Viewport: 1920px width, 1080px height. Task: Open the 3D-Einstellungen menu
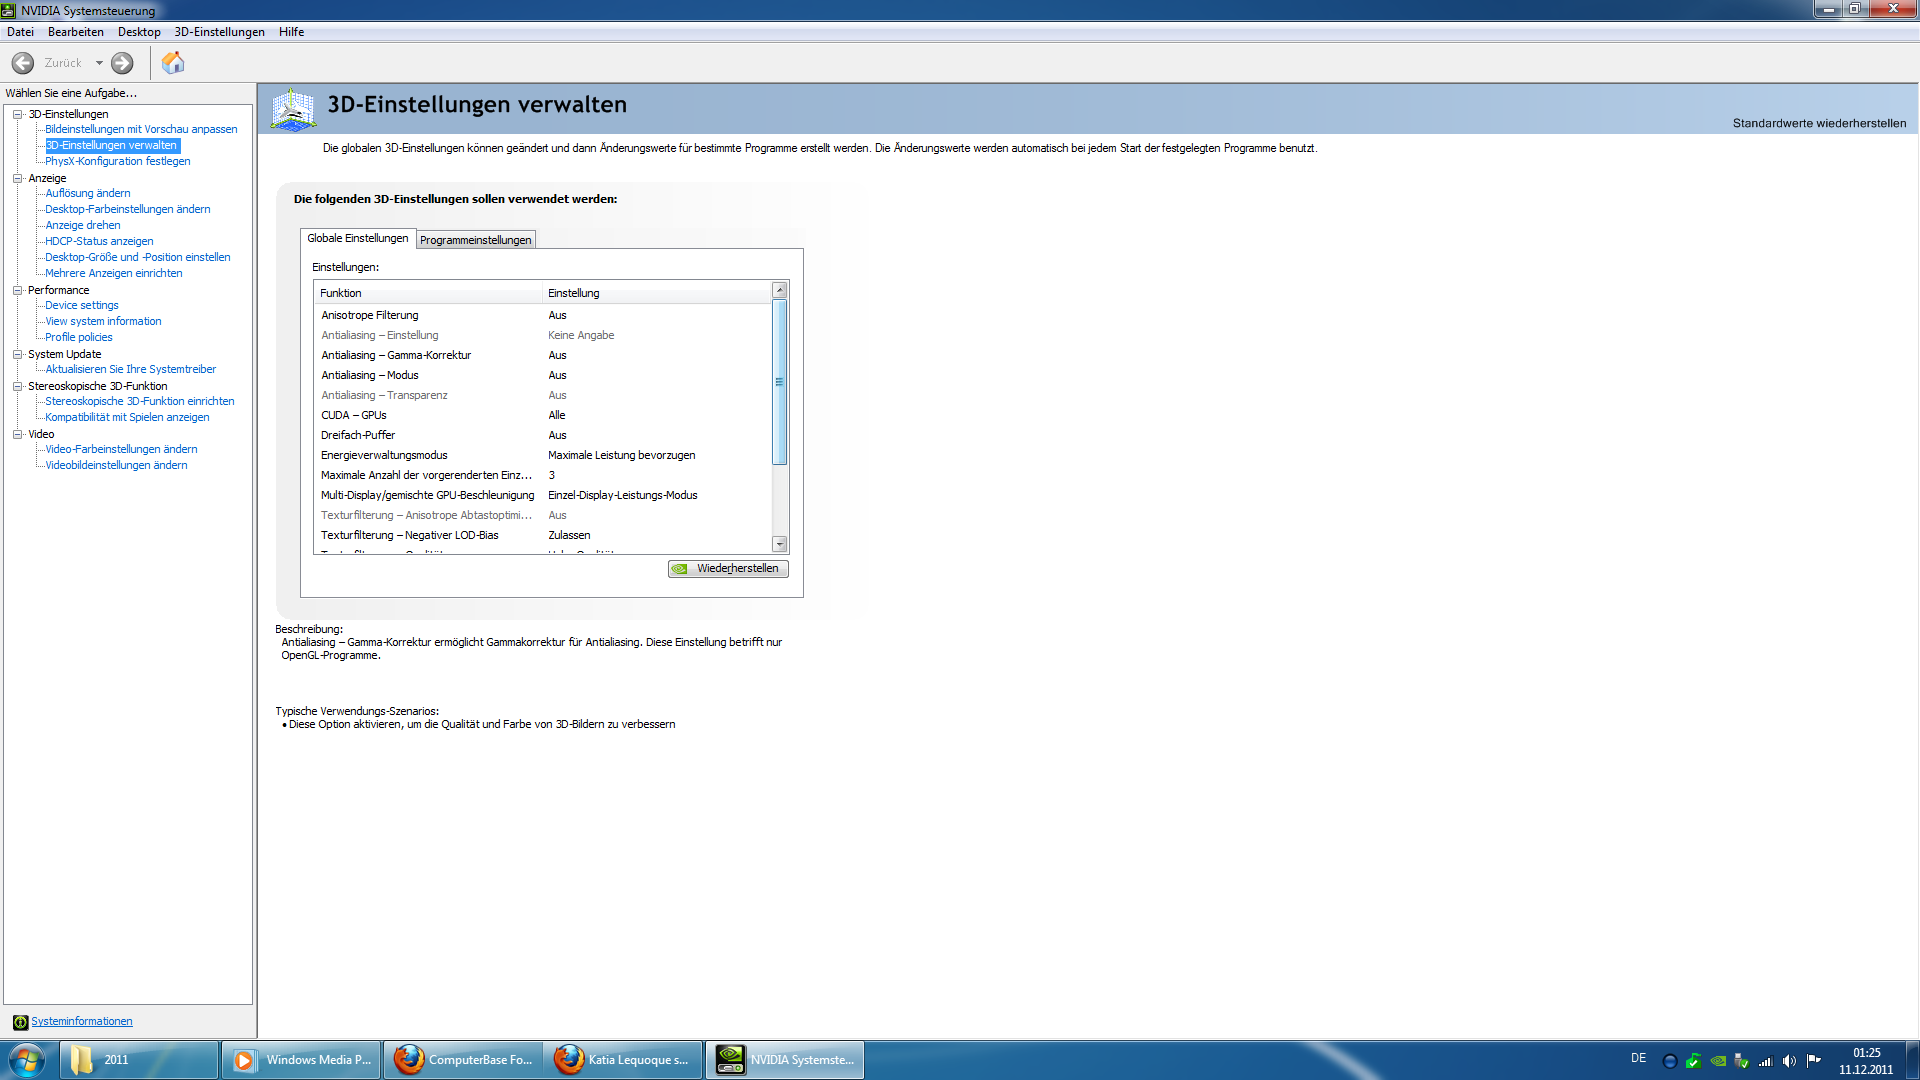[x=219, y=32]
